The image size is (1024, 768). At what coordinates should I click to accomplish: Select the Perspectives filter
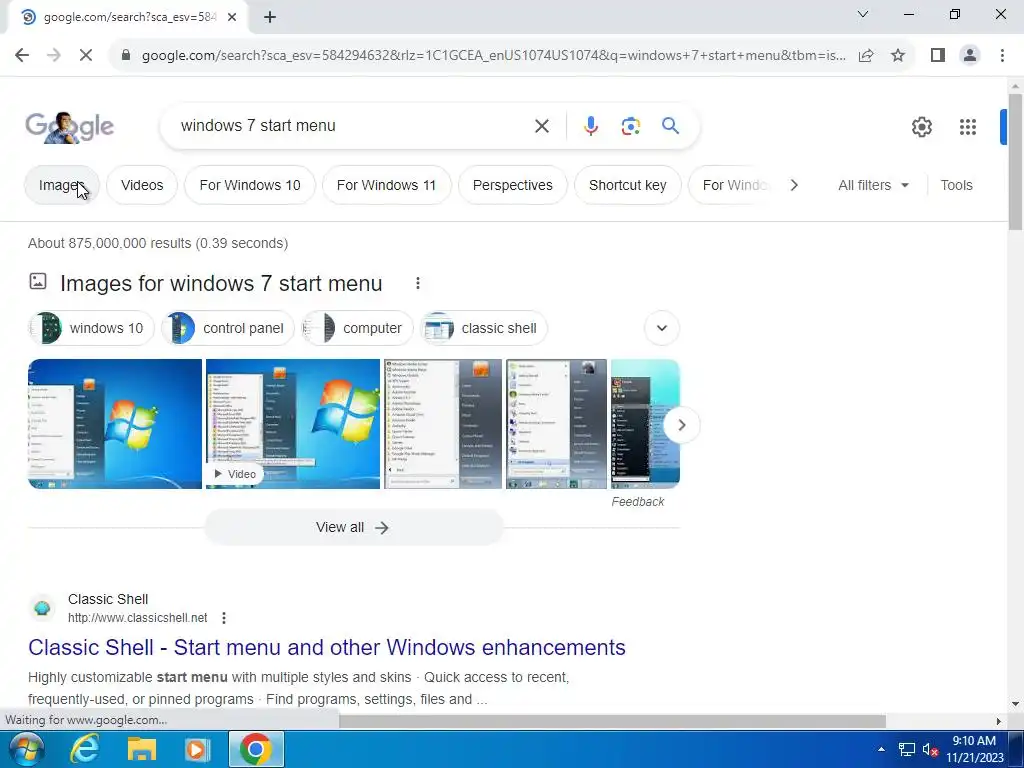click(513, 185)
